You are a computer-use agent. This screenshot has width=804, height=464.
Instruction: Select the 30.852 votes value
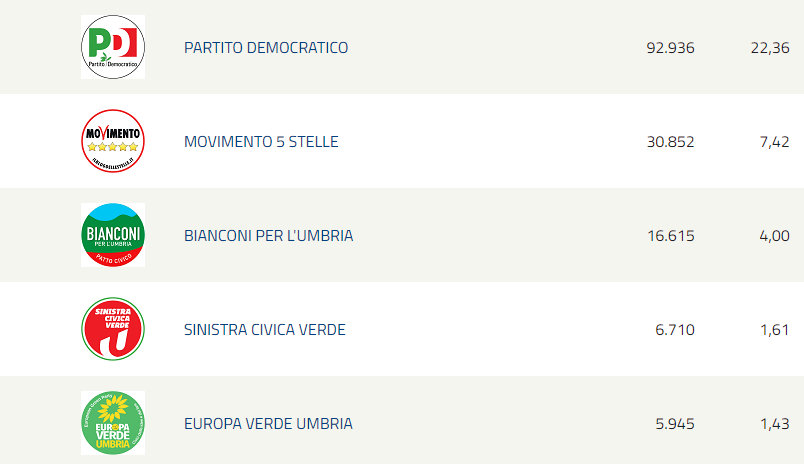coord(670,142)
